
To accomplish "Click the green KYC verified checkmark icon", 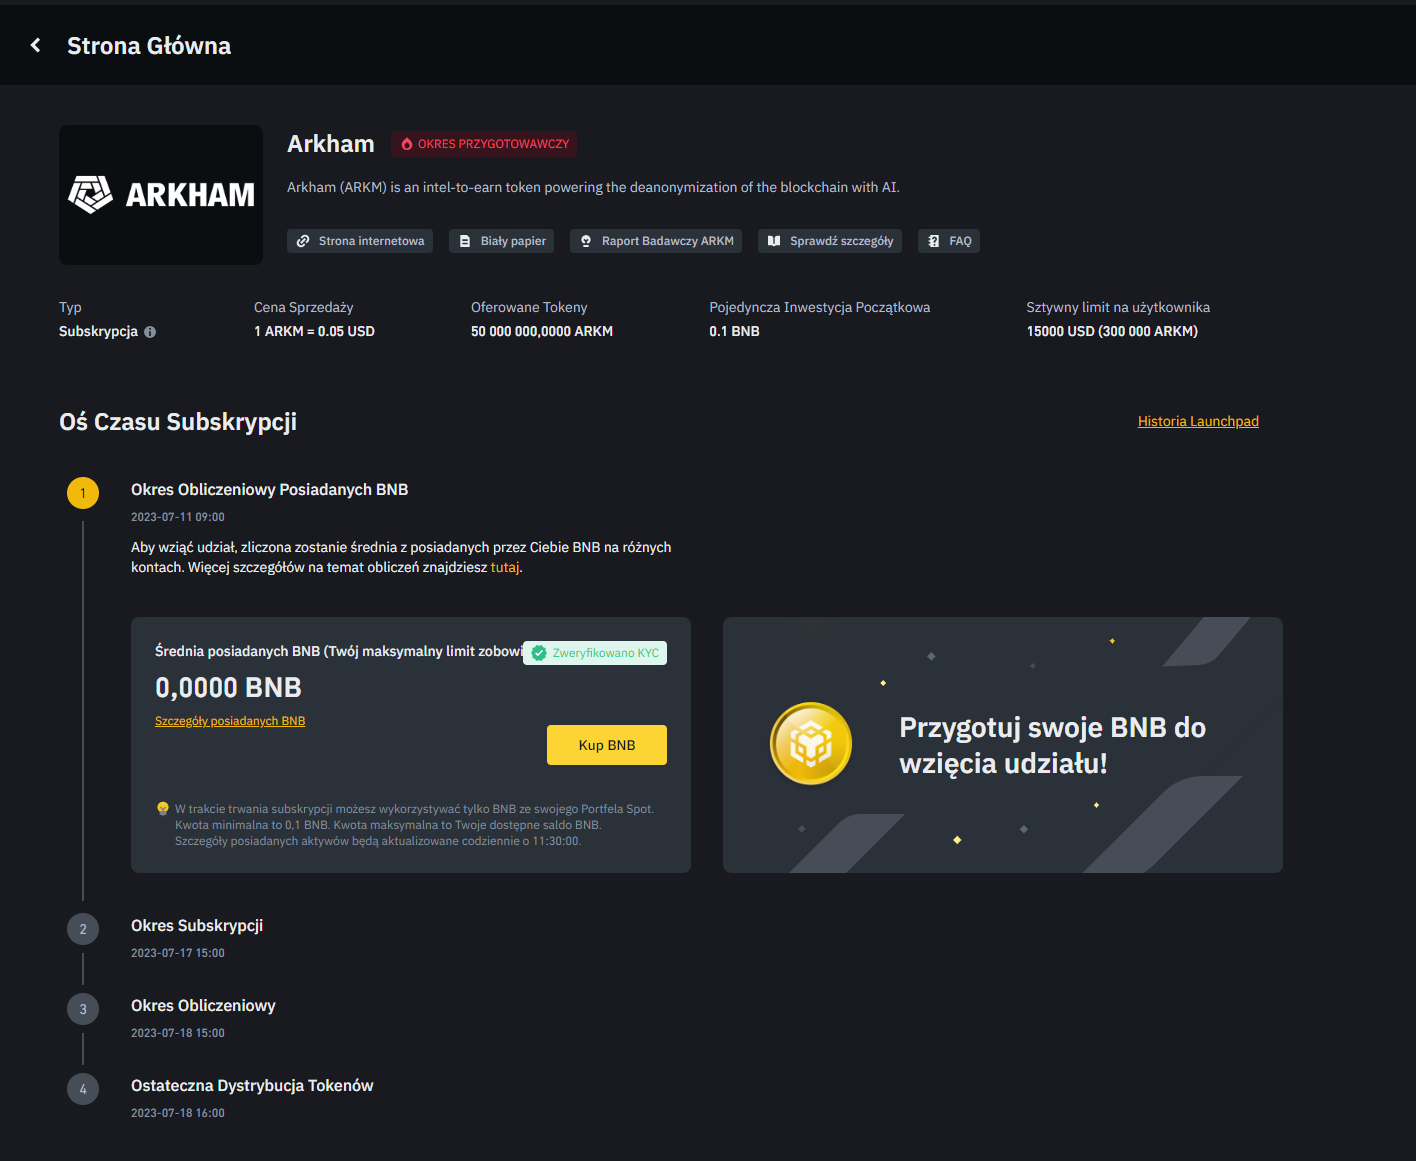I will (539, 653).
